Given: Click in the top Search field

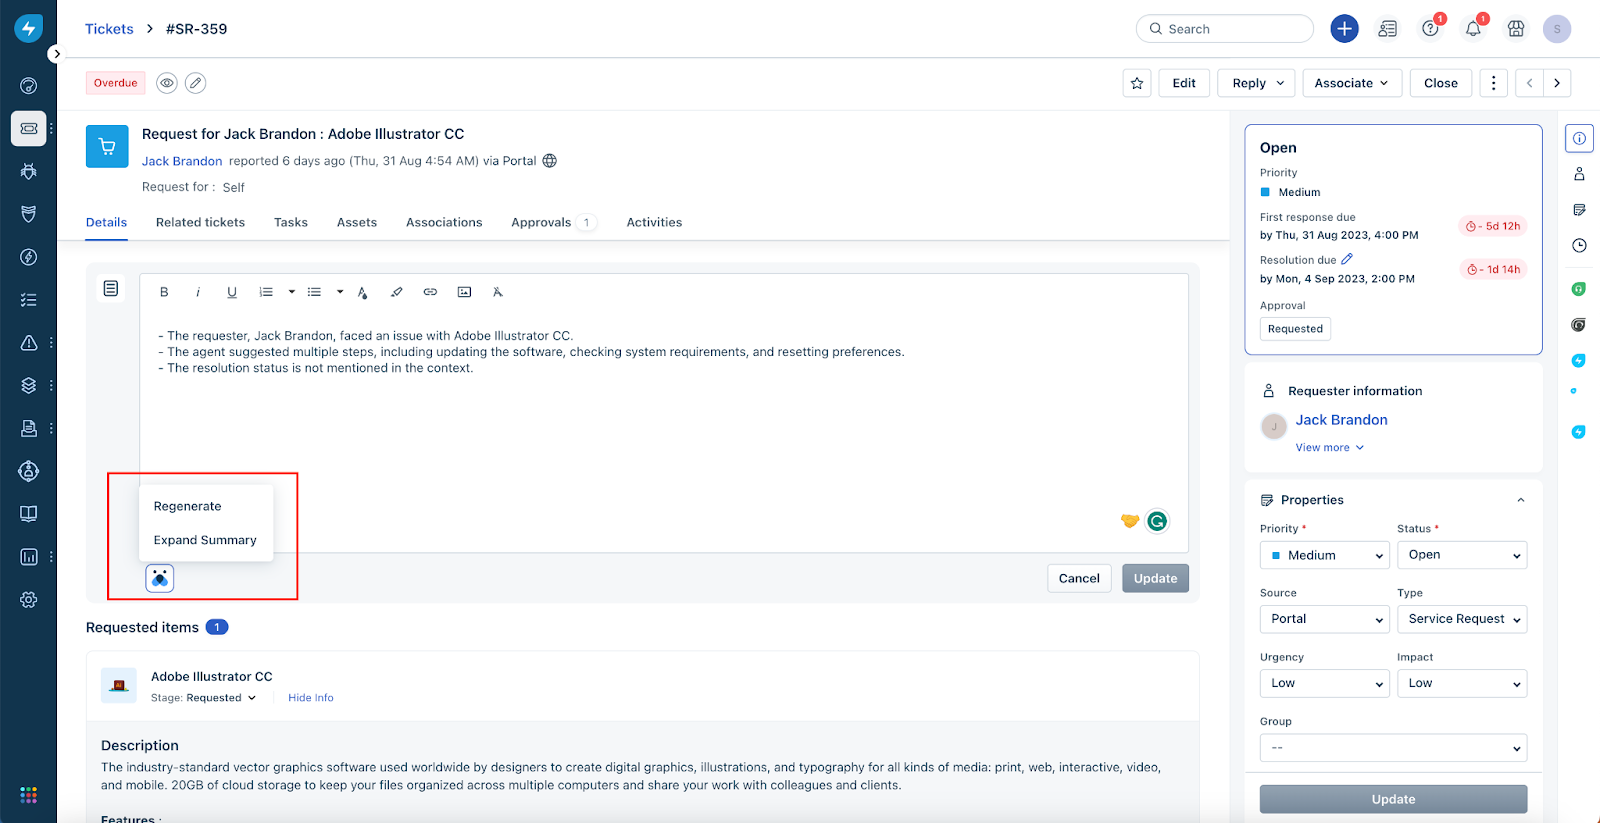Looking at the screenshot, I should click(x=1225, y=29).
